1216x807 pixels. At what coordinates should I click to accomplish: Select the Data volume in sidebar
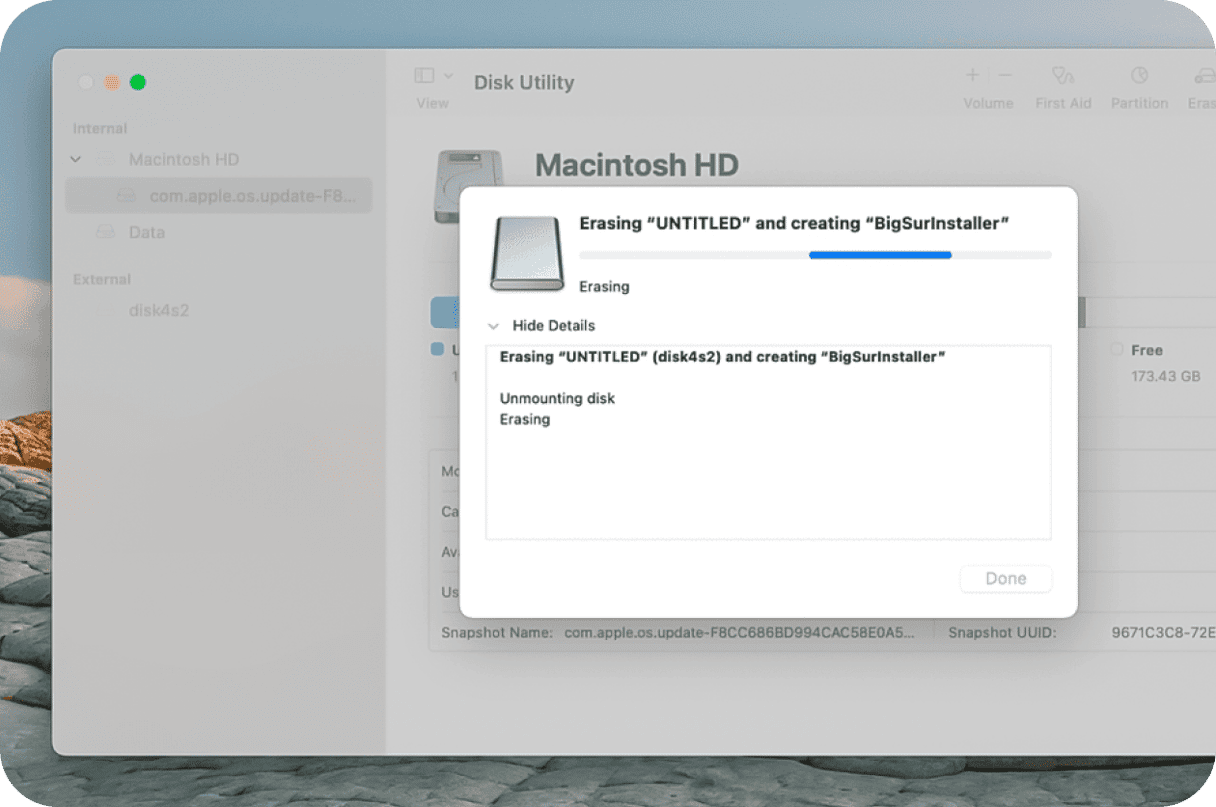[147, 232]
